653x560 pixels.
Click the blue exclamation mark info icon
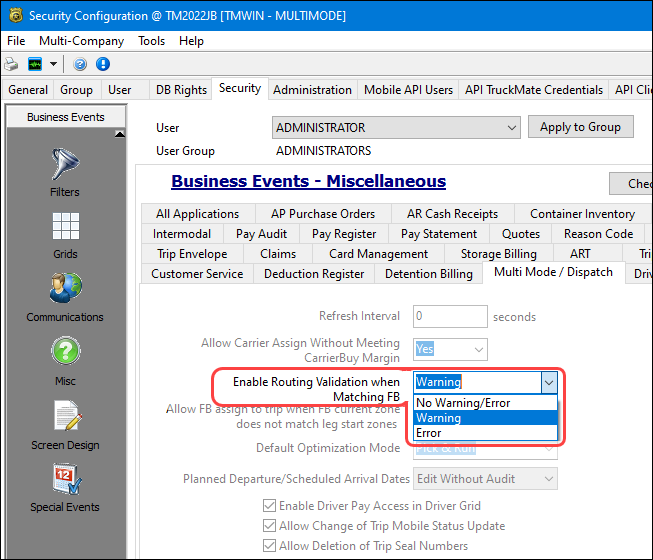coord(101,64)
